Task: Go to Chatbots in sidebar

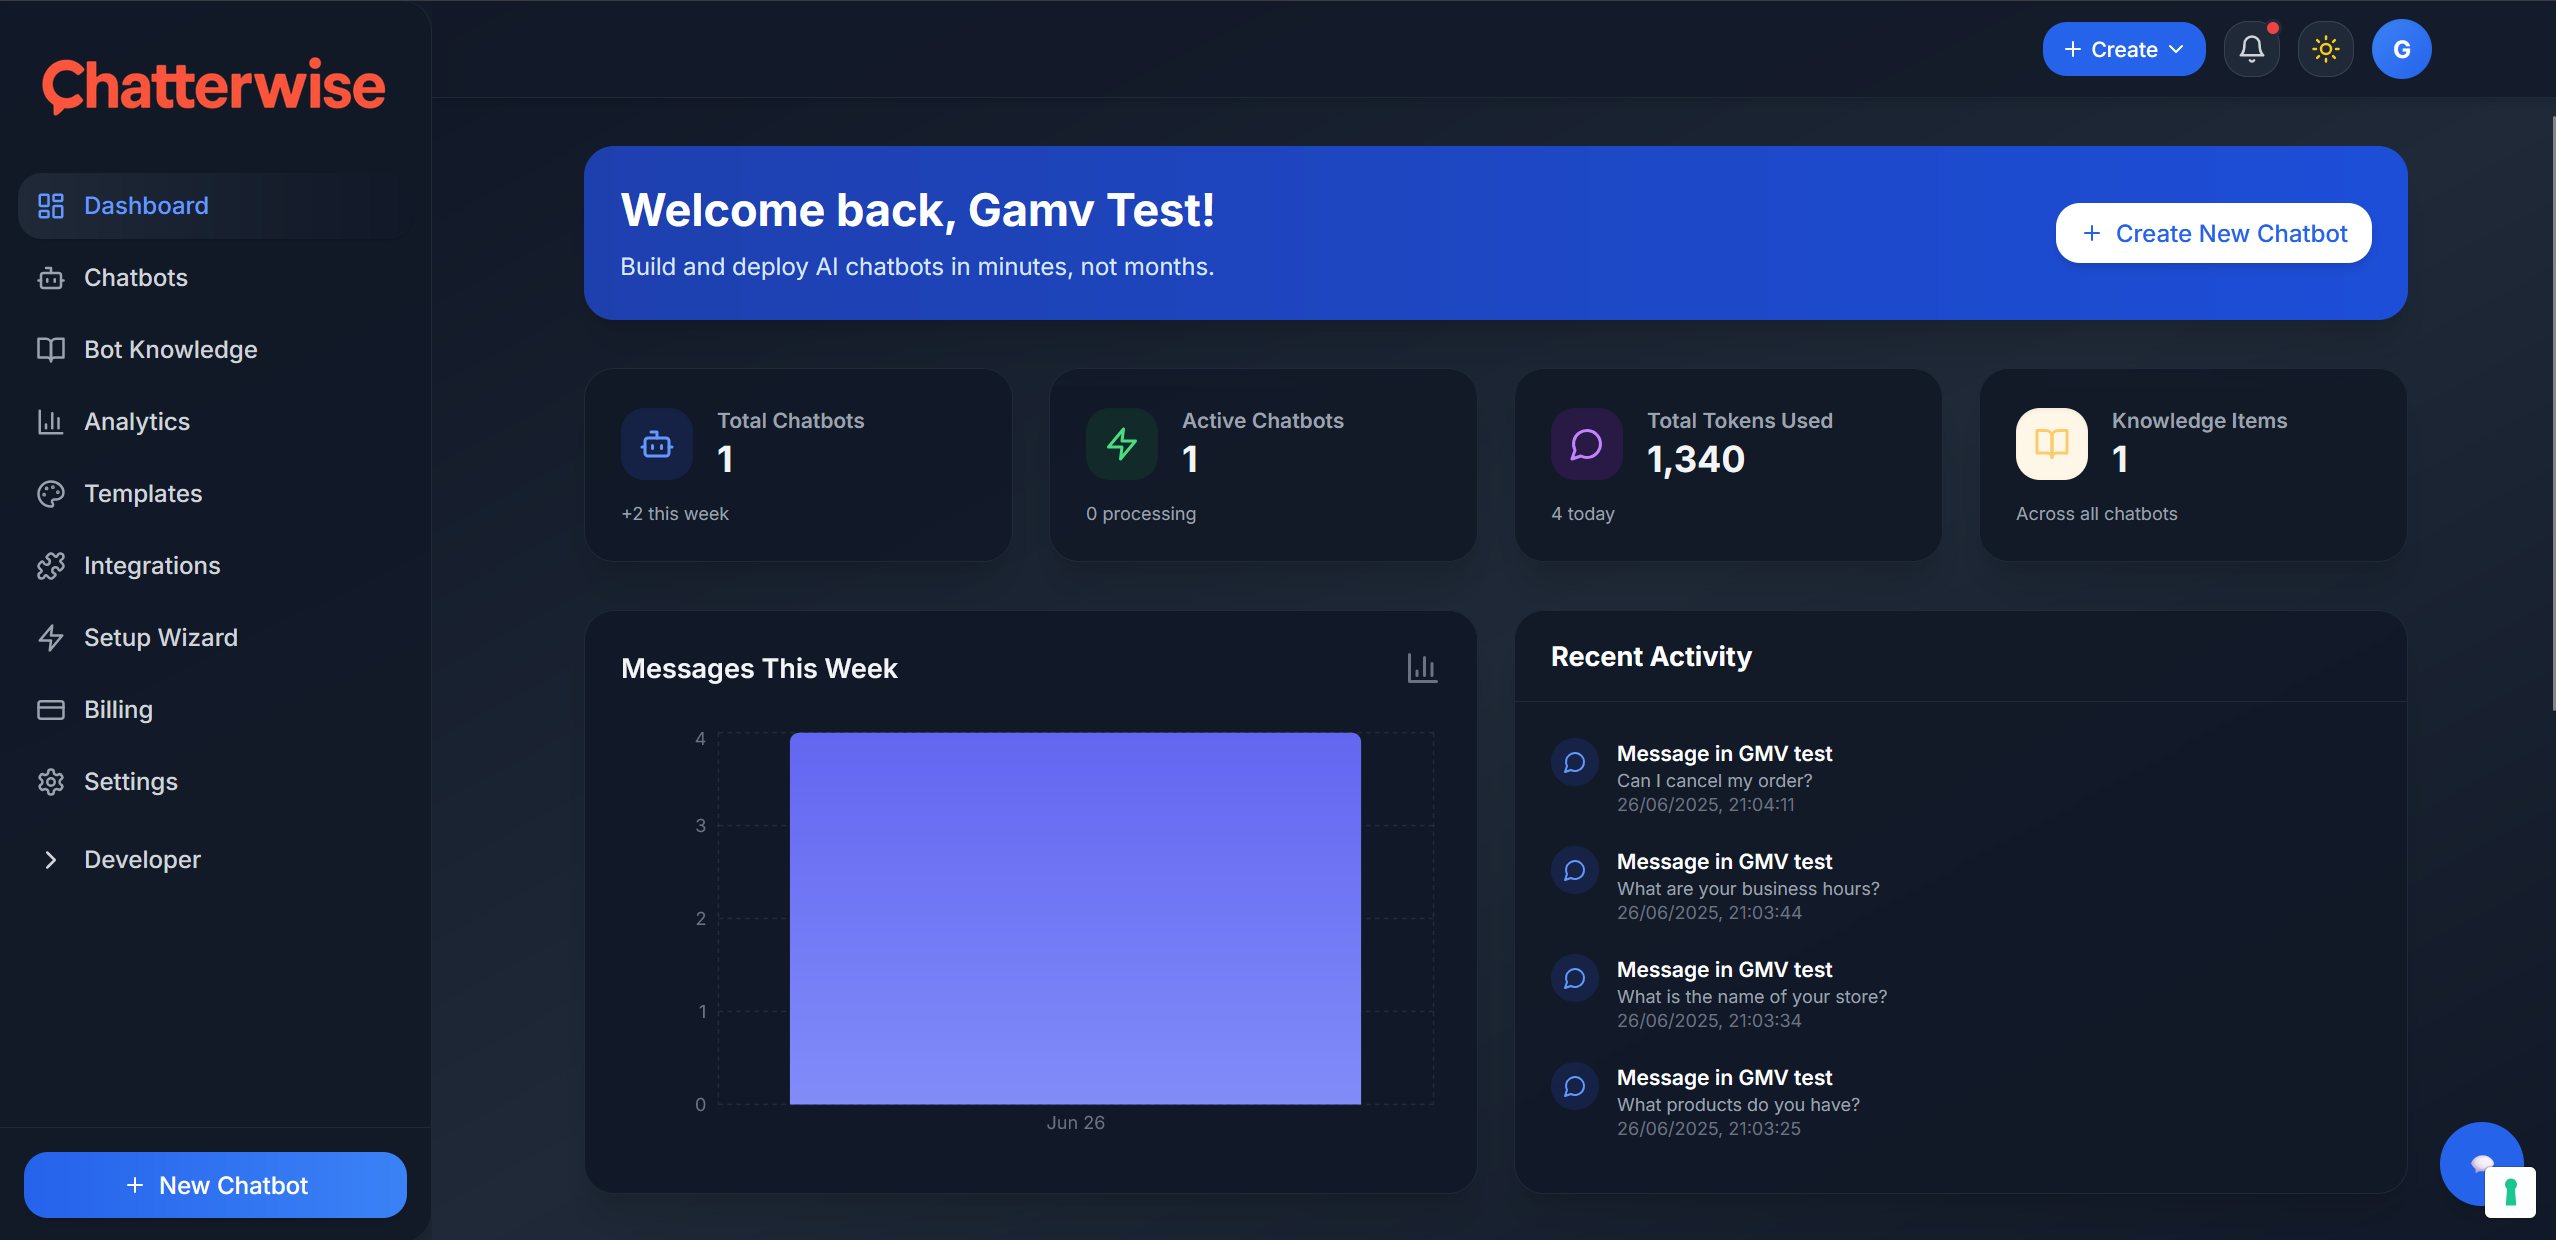Action: [x=136, y=277]
